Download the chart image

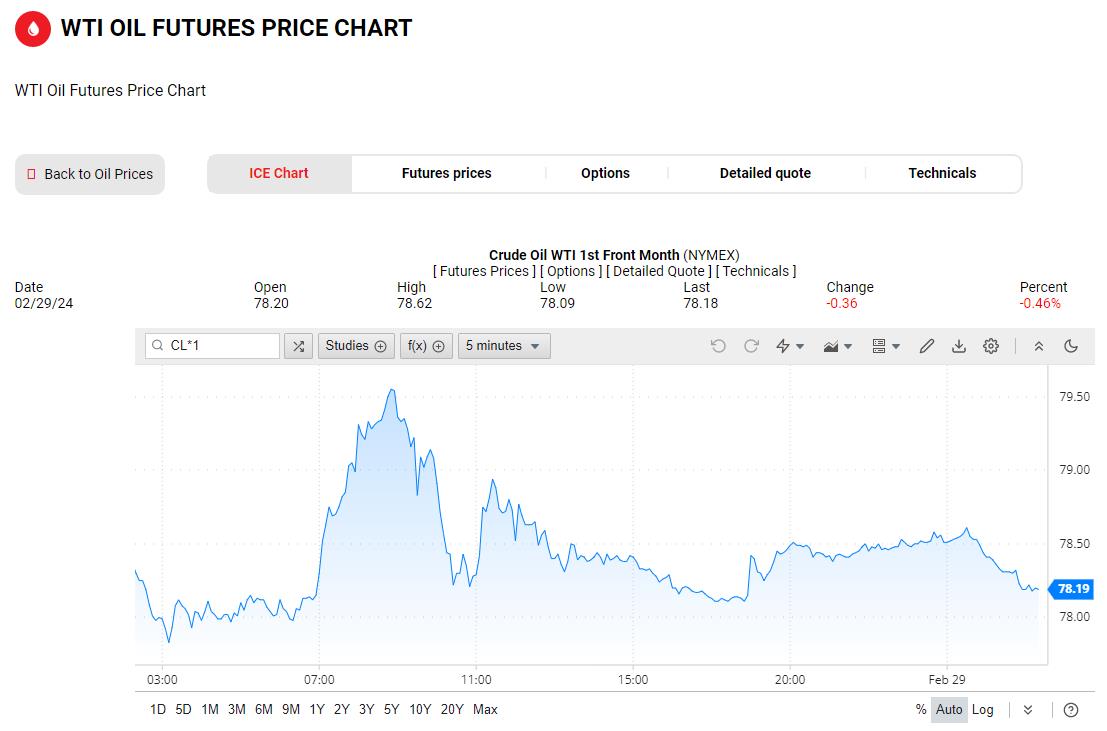(x=959, y=346)
